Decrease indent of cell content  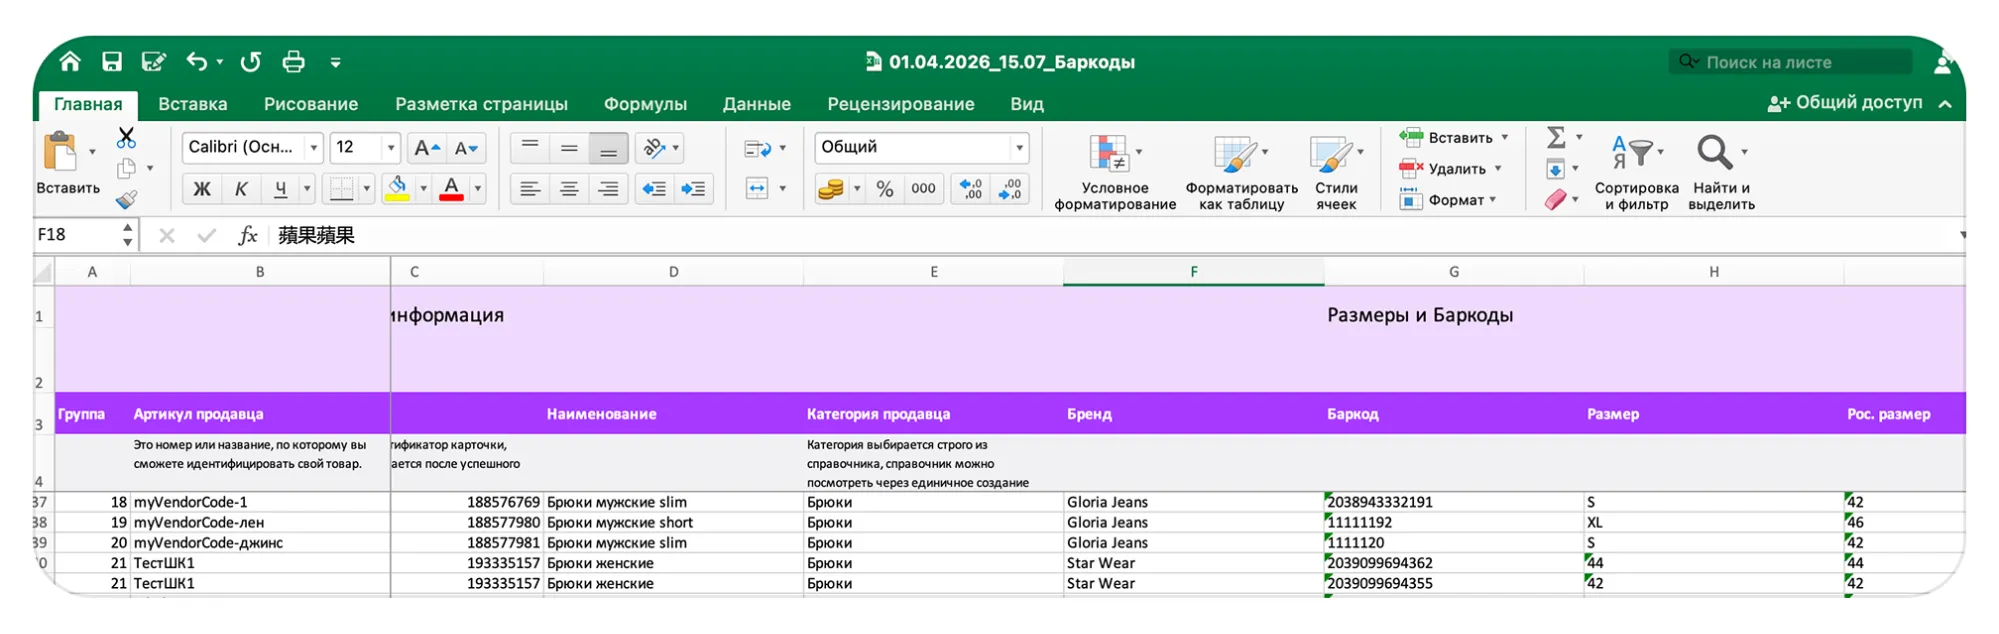tap(654, 189)
